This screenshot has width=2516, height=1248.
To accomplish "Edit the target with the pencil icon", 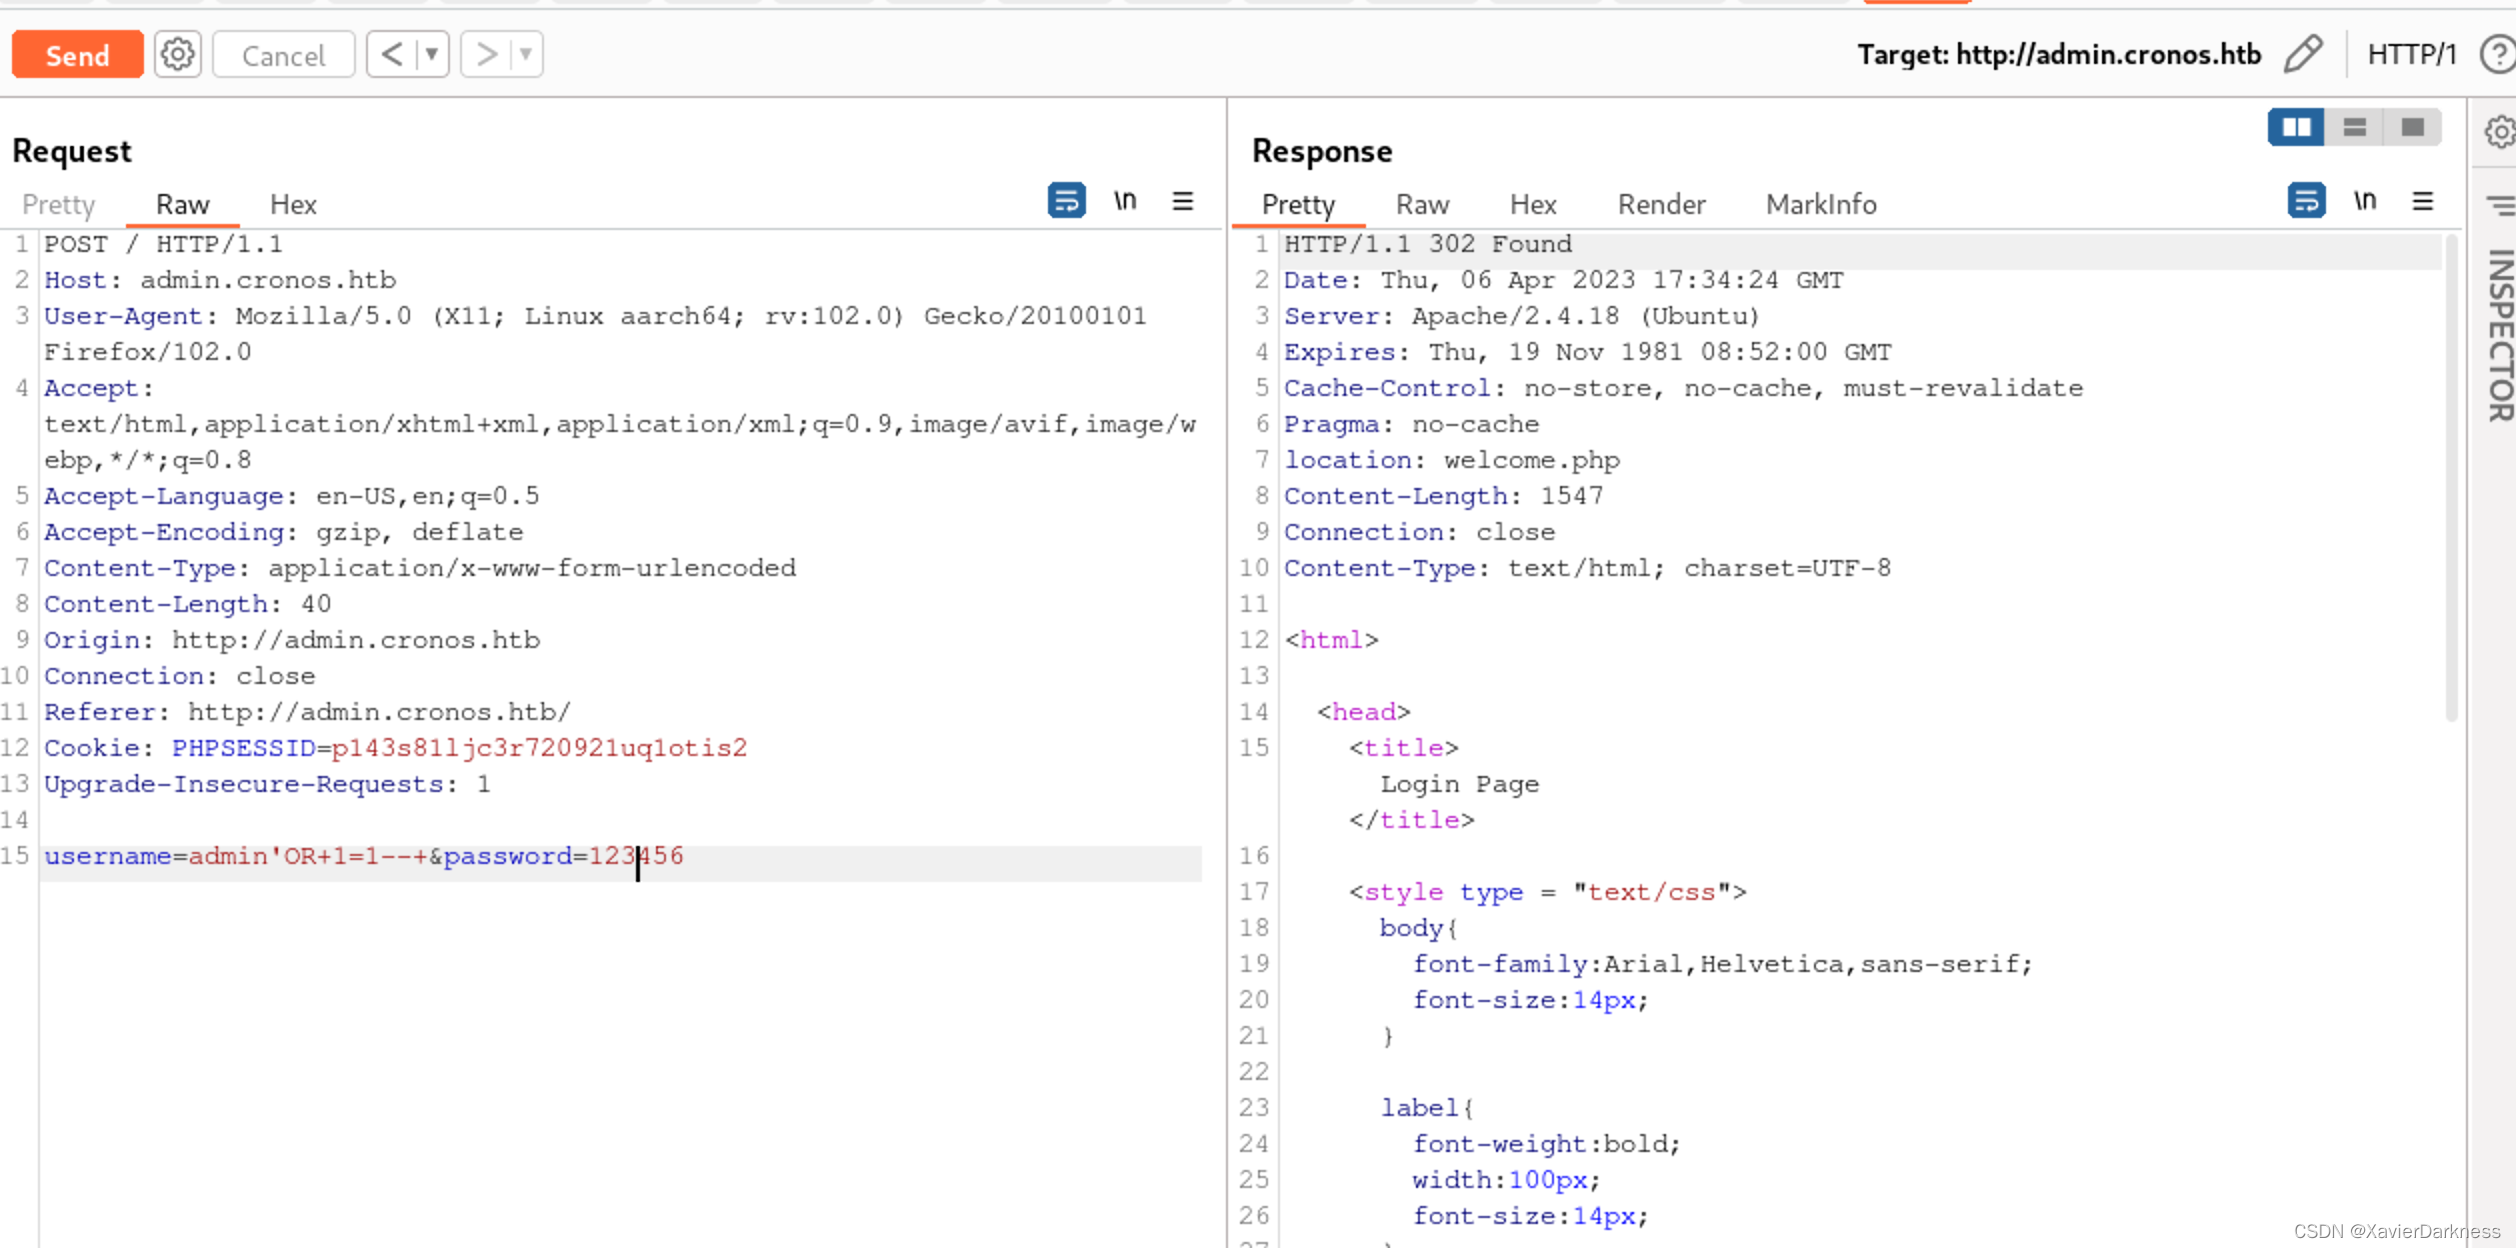I will coord(2303,54).
